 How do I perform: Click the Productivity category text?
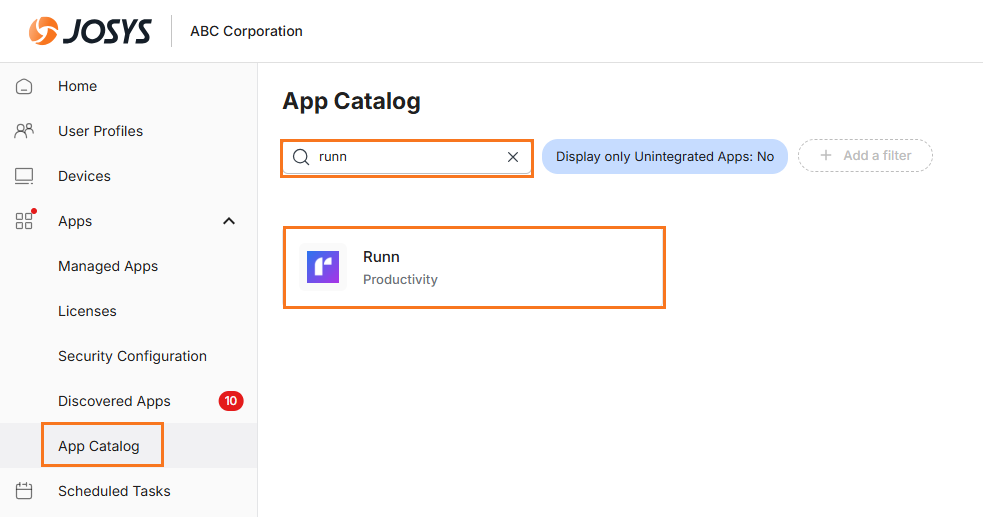click(400, 279)
